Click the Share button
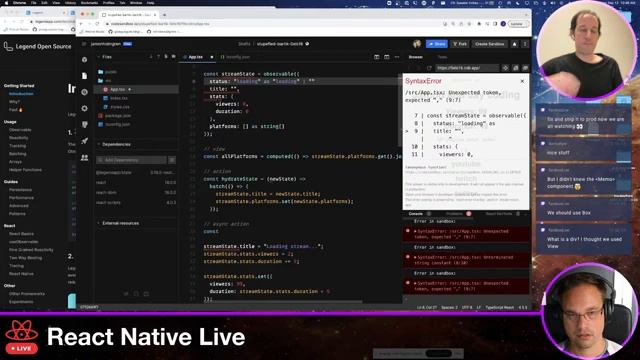The image size is (640, 360). coord(437,44)
